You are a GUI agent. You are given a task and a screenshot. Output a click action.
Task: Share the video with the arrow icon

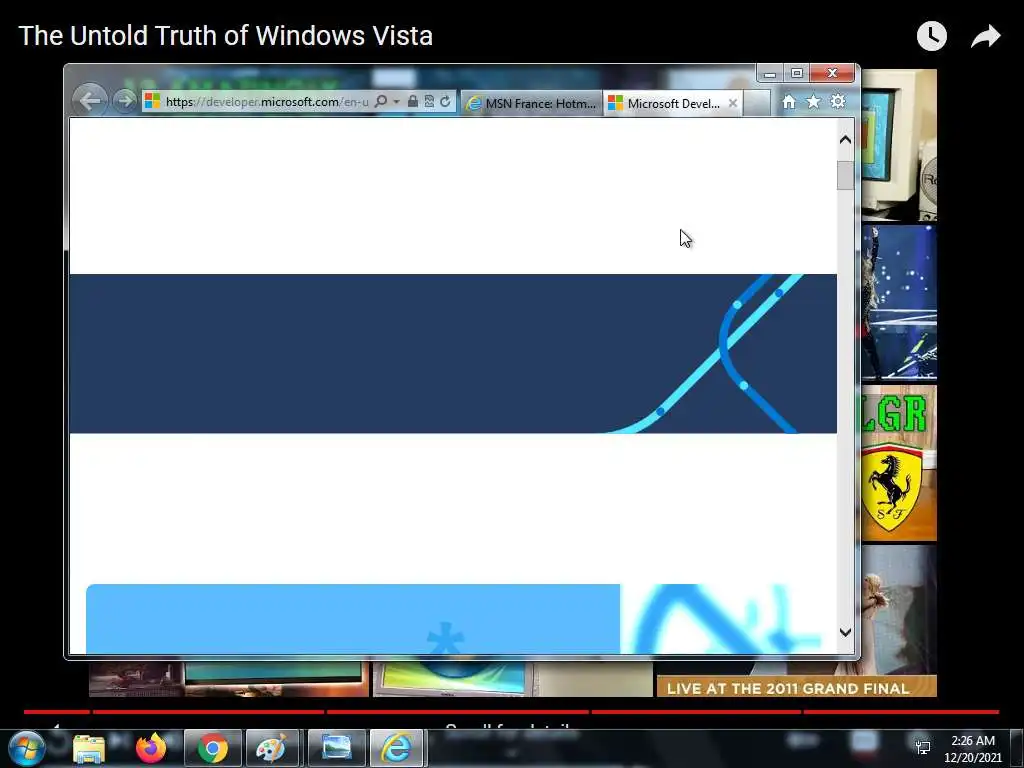(x=985, y=36)
